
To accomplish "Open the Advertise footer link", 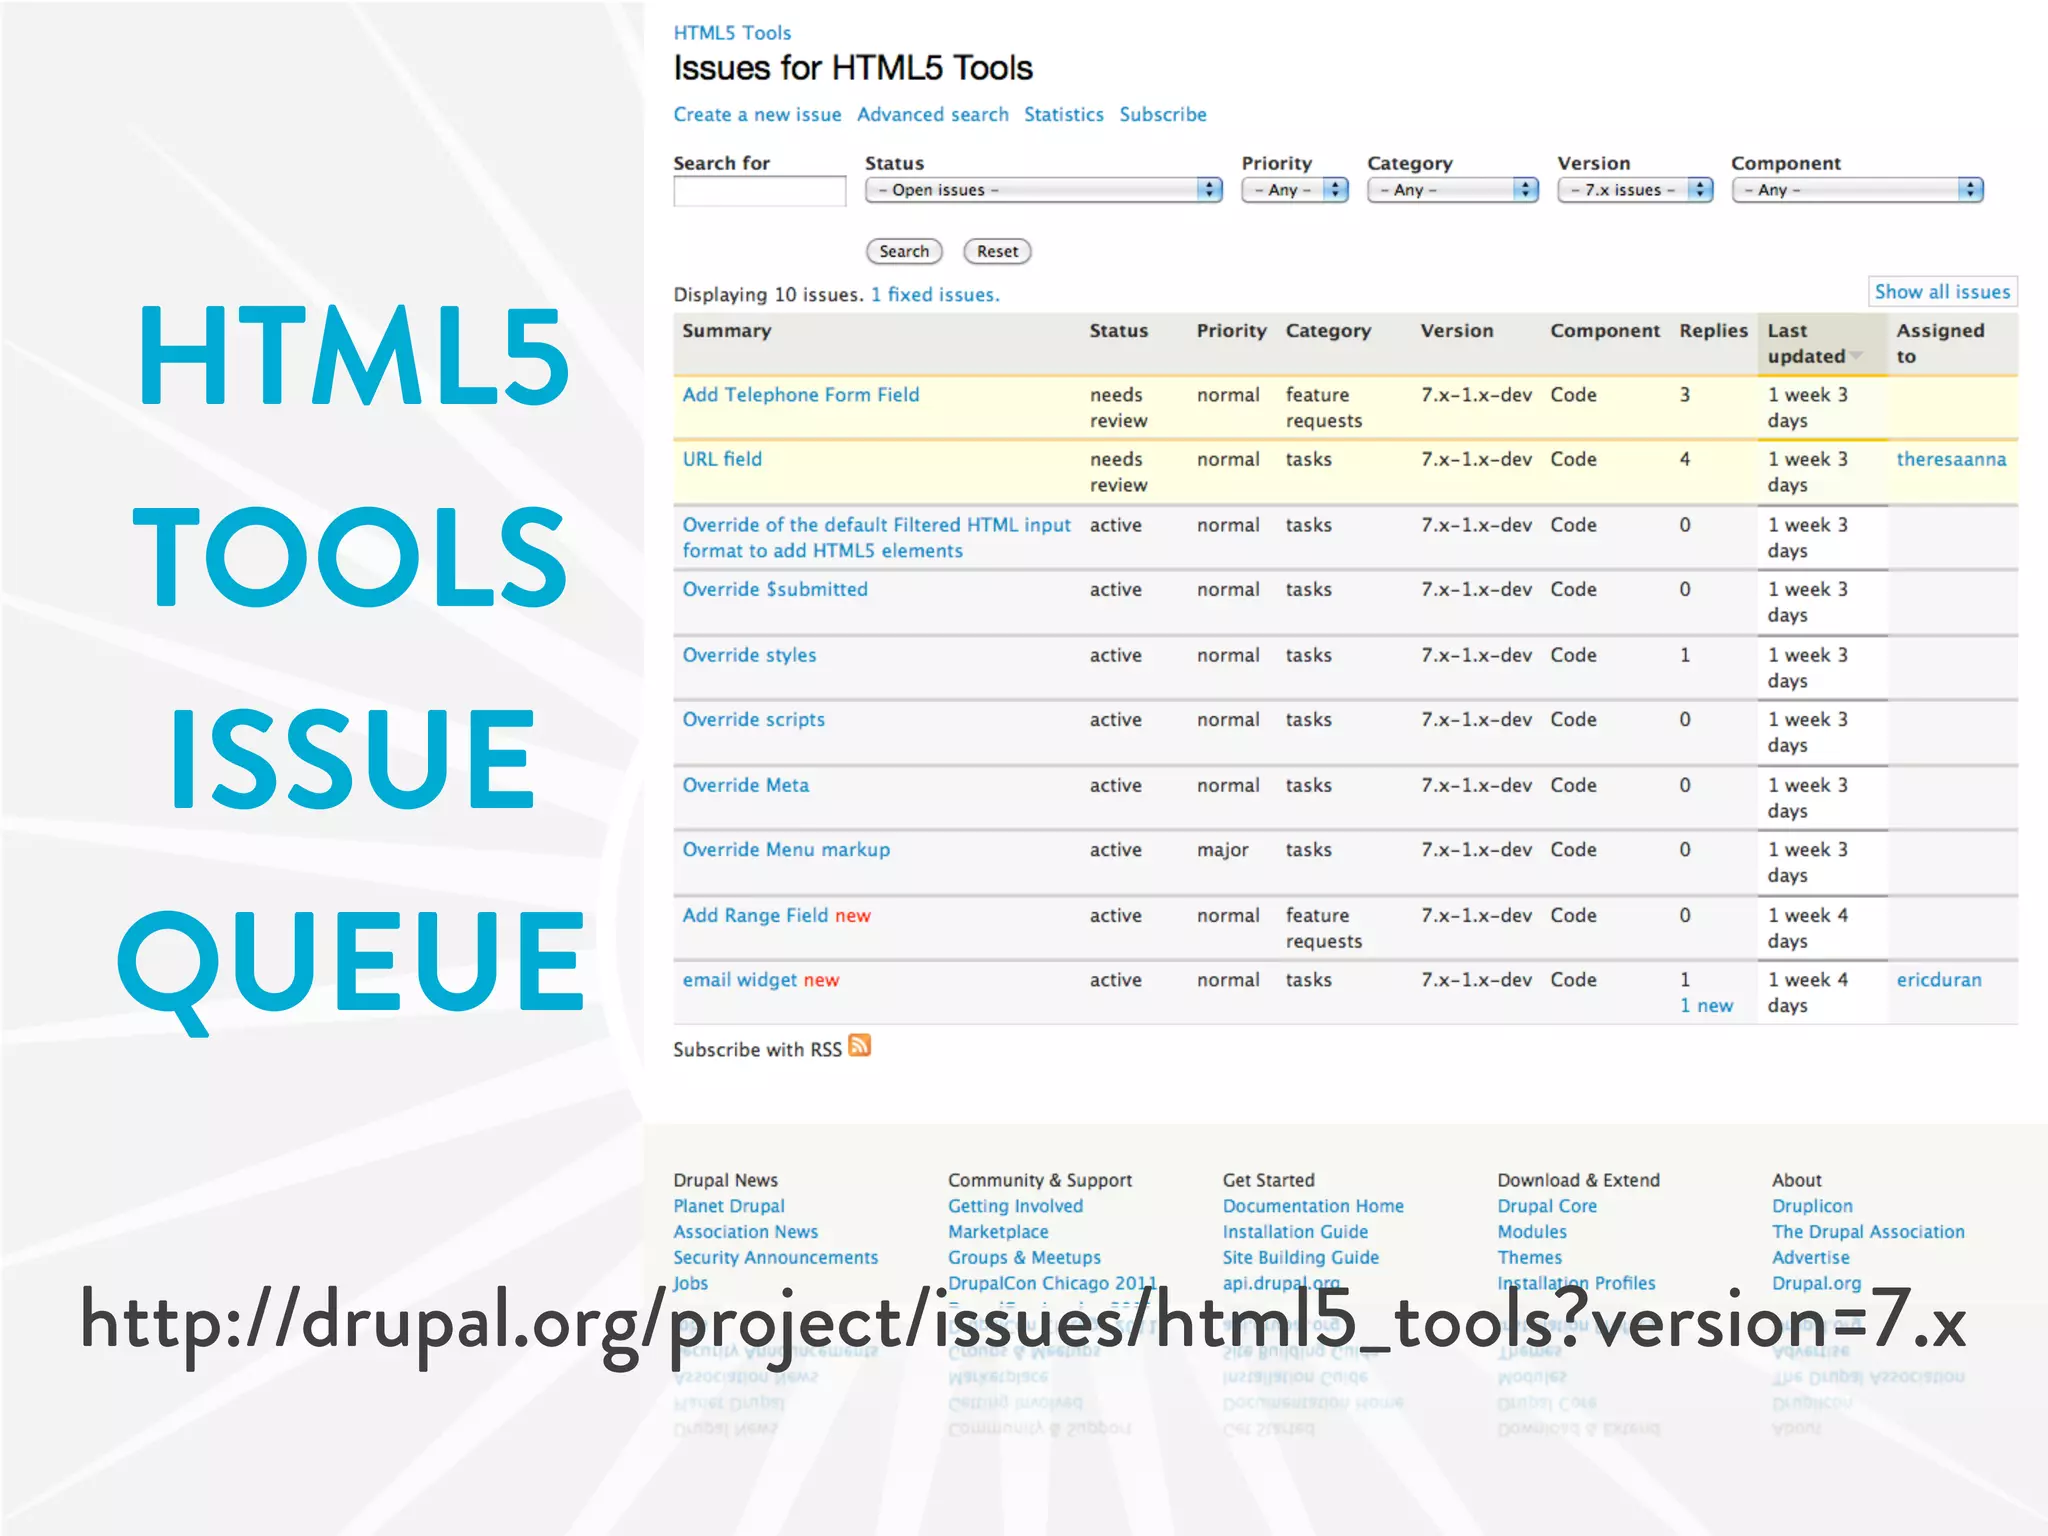I will click(1810, 1258).
